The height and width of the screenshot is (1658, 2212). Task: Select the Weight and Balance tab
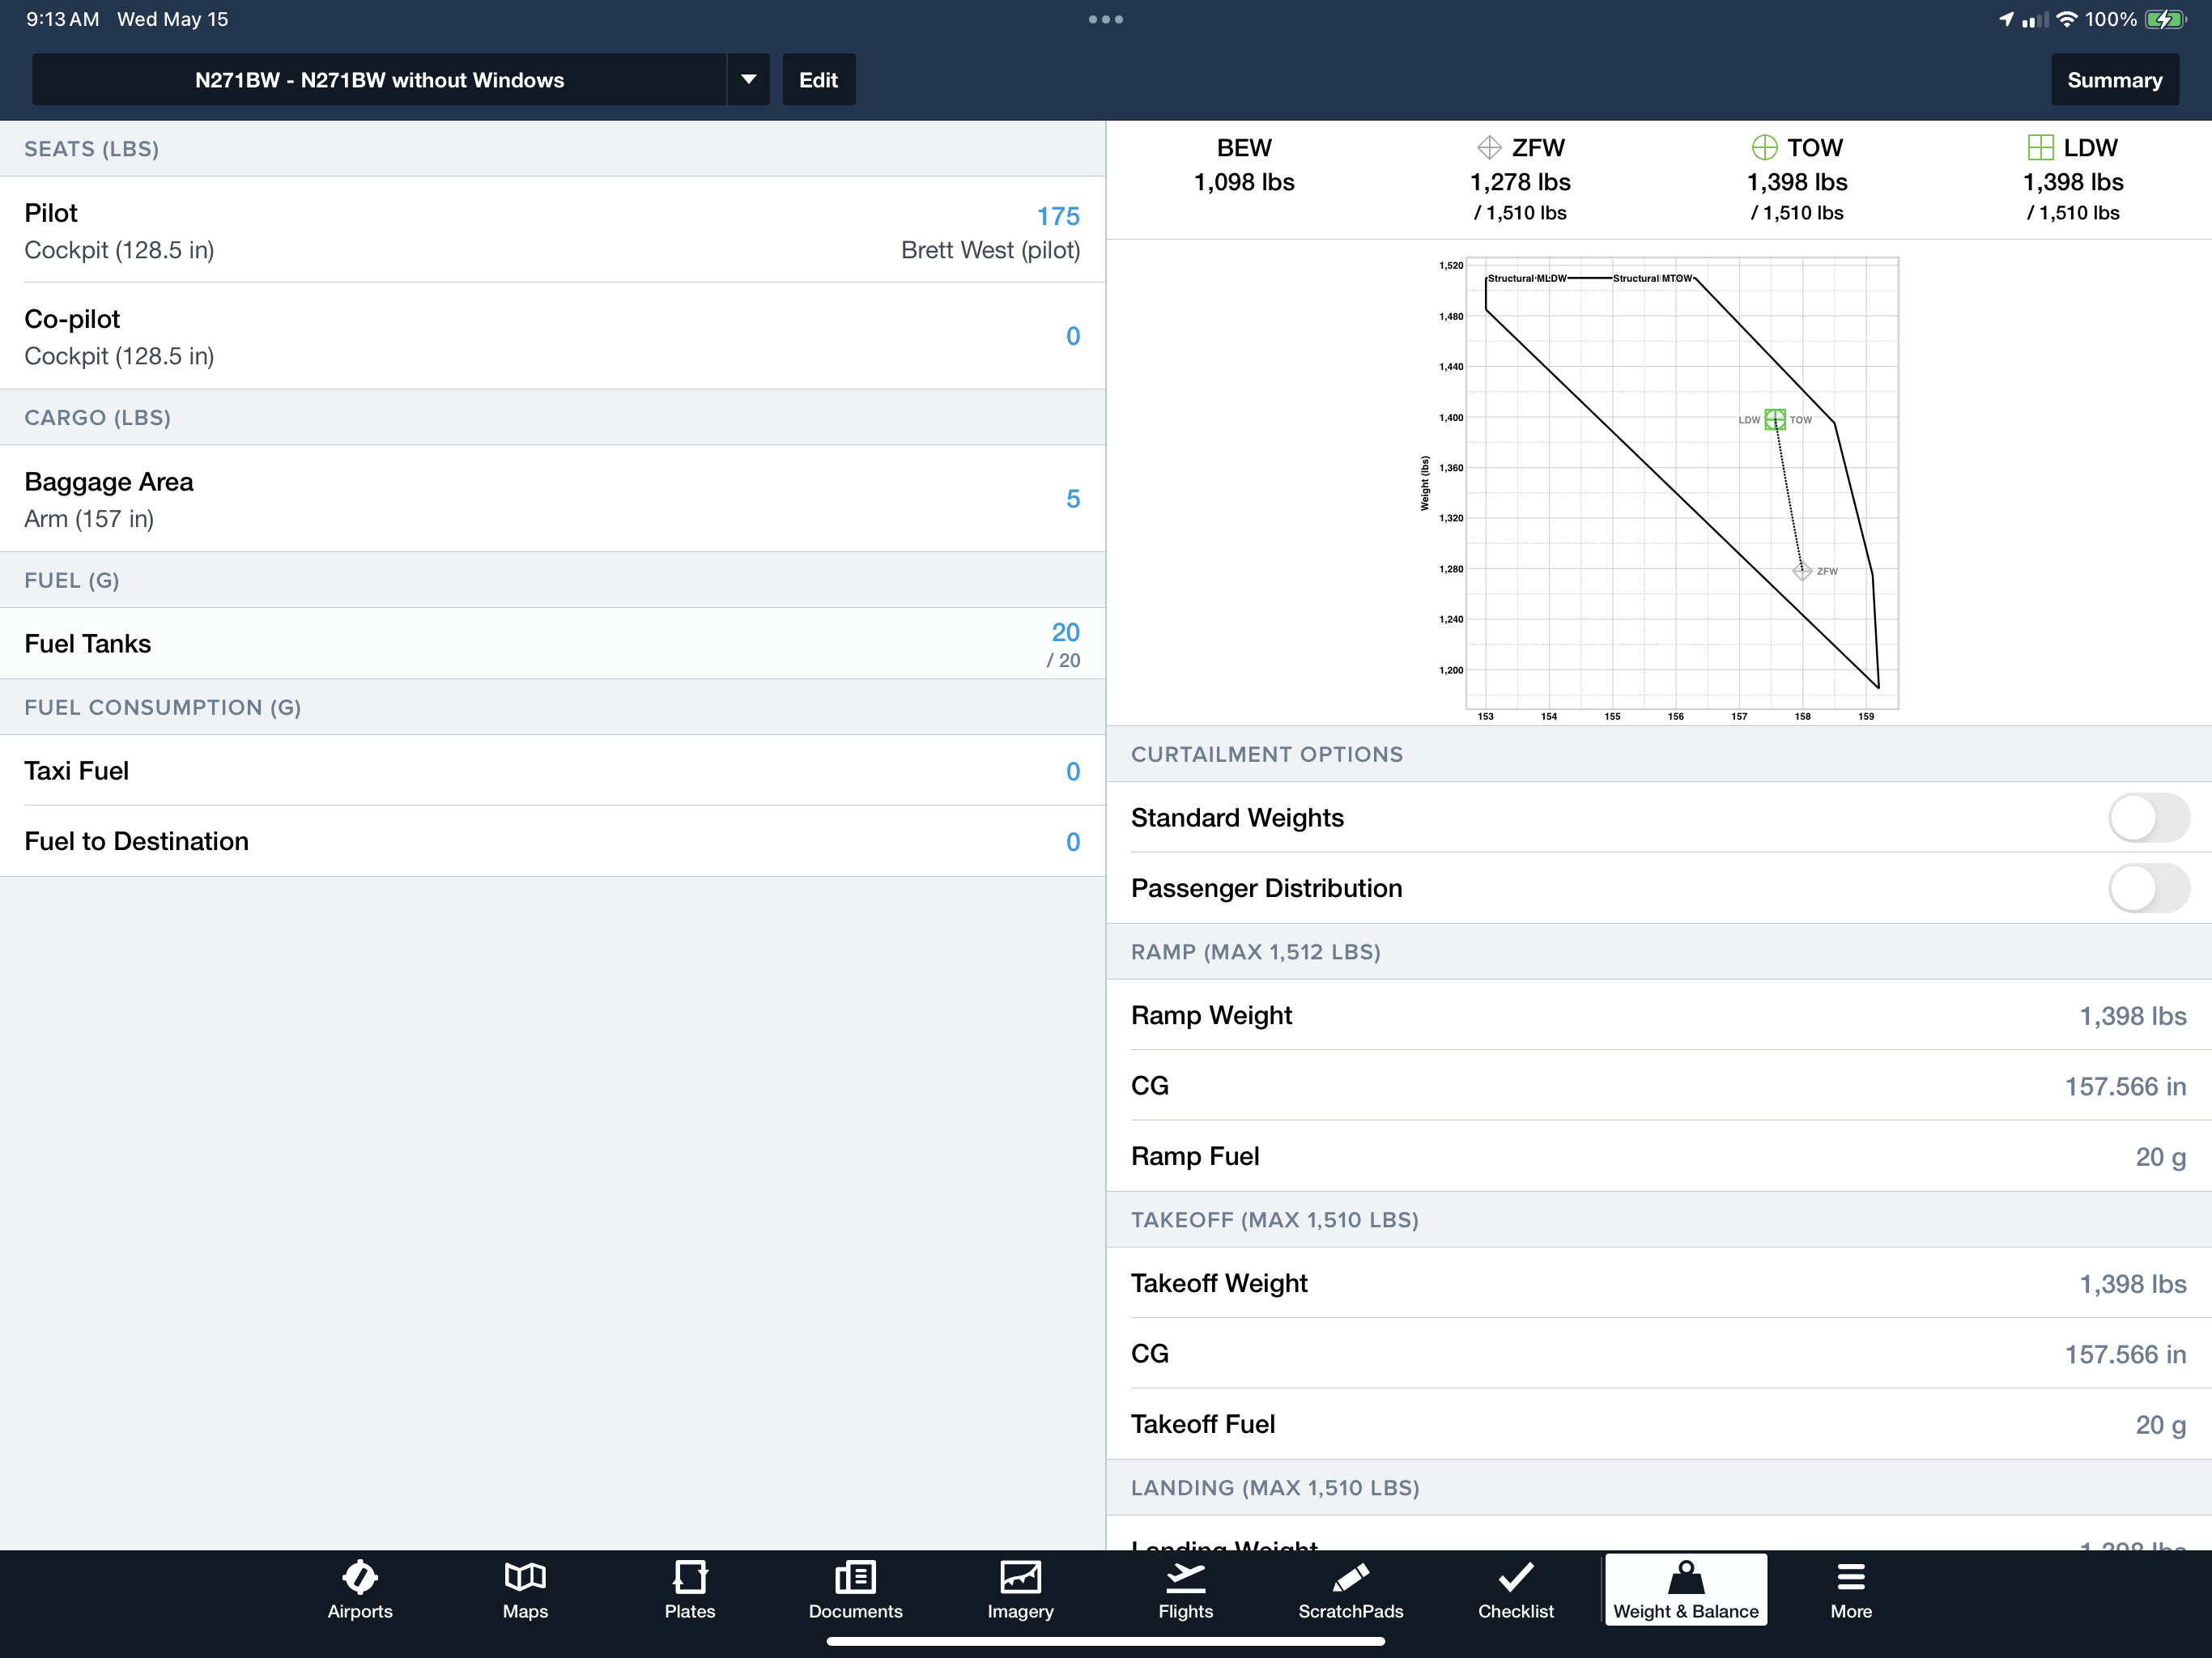click(1682, 1588)
